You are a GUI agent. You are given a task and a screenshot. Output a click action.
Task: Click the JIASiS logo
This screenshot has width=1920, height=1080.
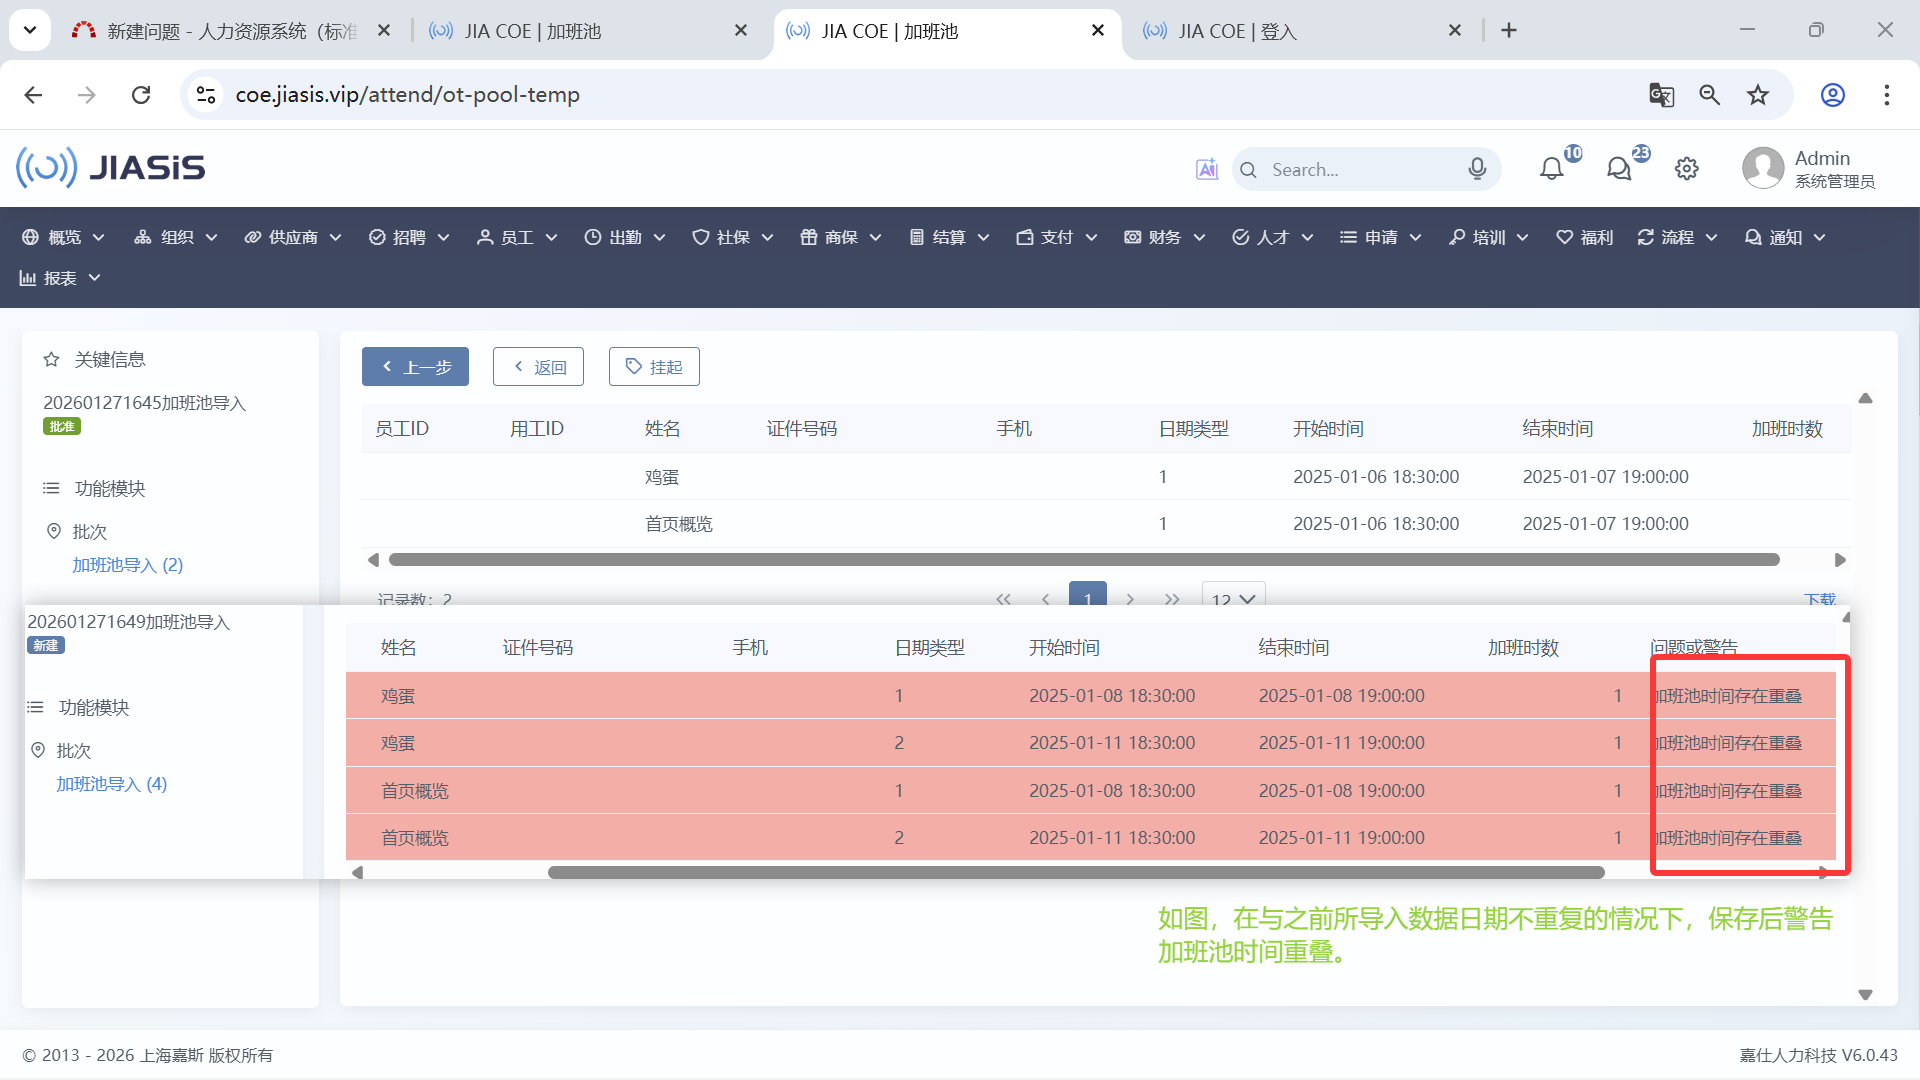tap(110, 168)
